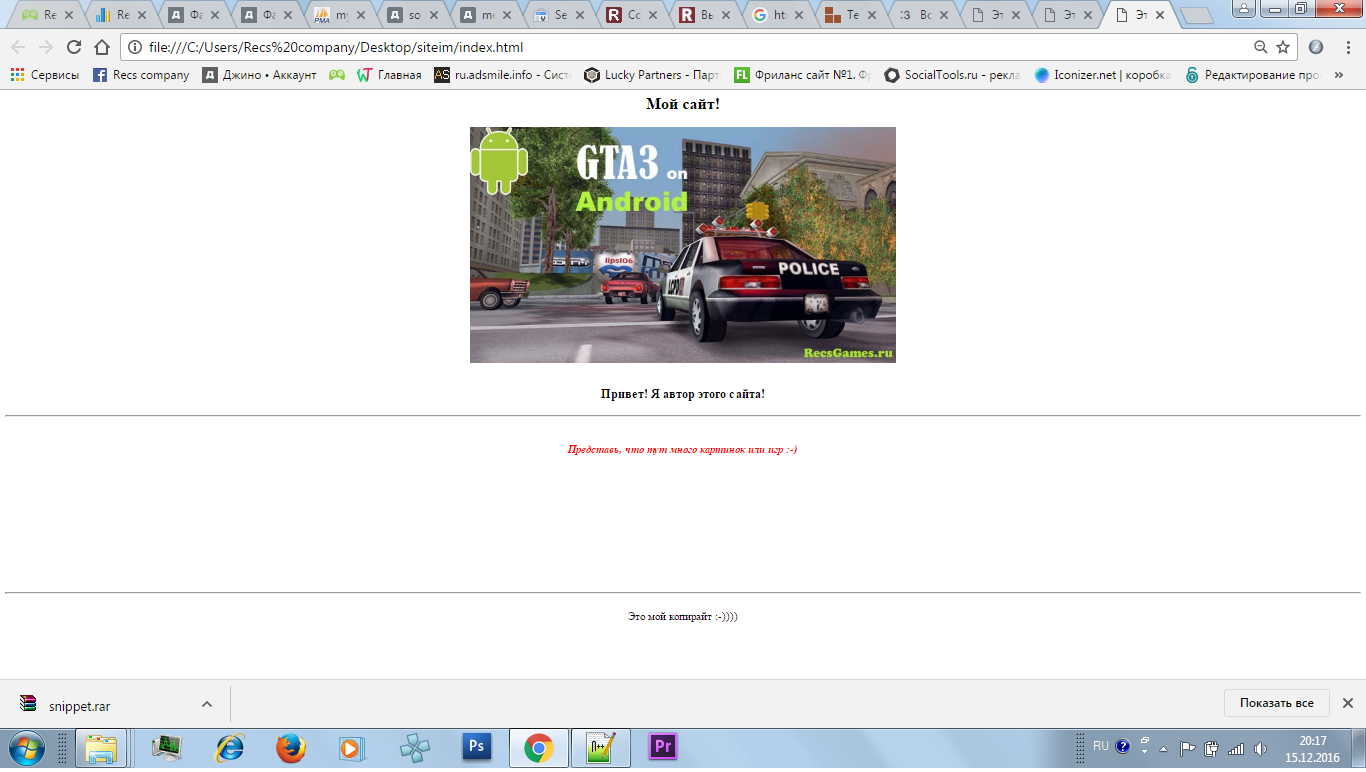Open the Action Center flag tray icon
1366x772 pixels.
tap(1188, 748)
